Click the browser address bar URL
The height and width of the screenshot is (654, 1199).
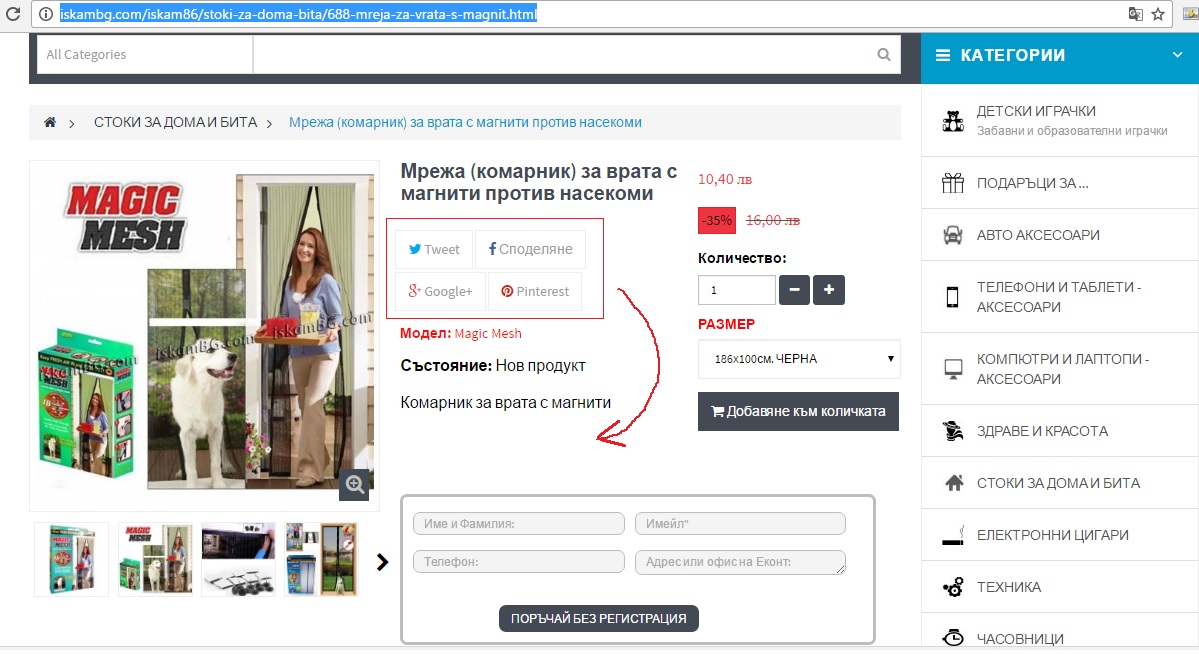[298, 14]
